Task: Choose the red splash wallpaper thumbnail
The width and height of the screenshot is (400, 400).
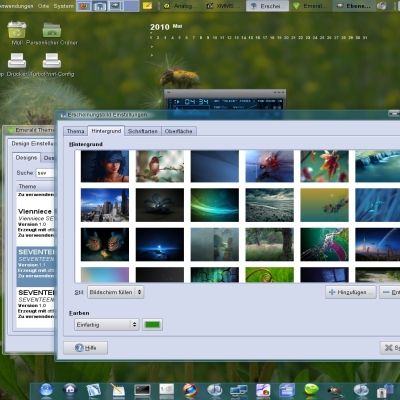Action: click(x=270, y=166)
